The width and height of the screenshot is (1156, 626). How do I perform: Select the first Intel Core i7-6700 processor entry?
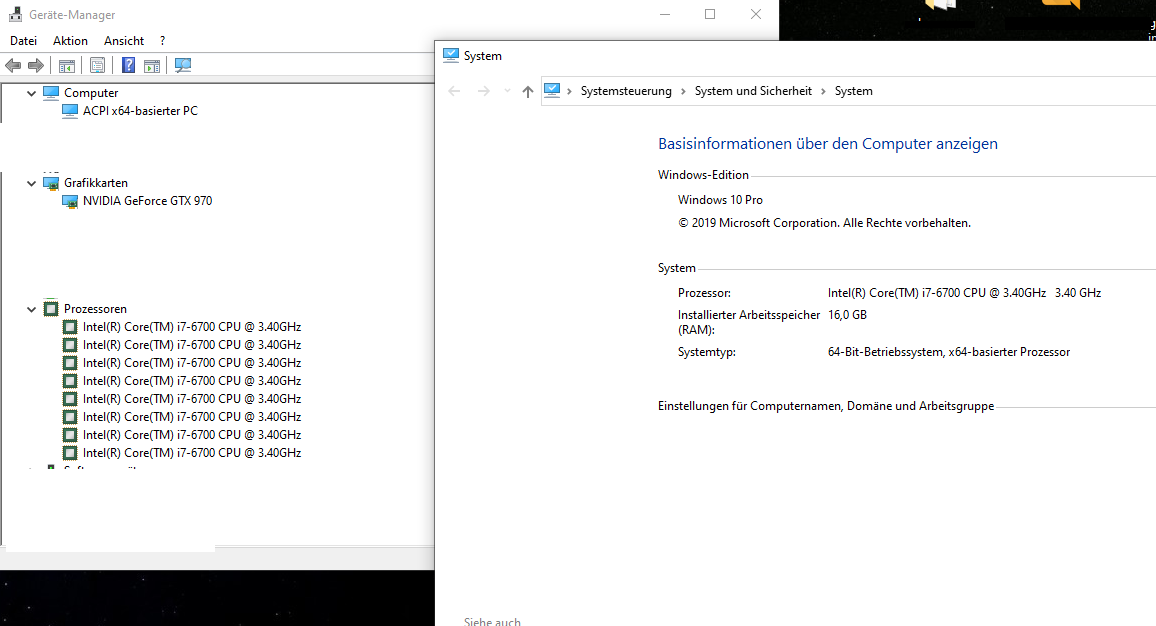191,327
